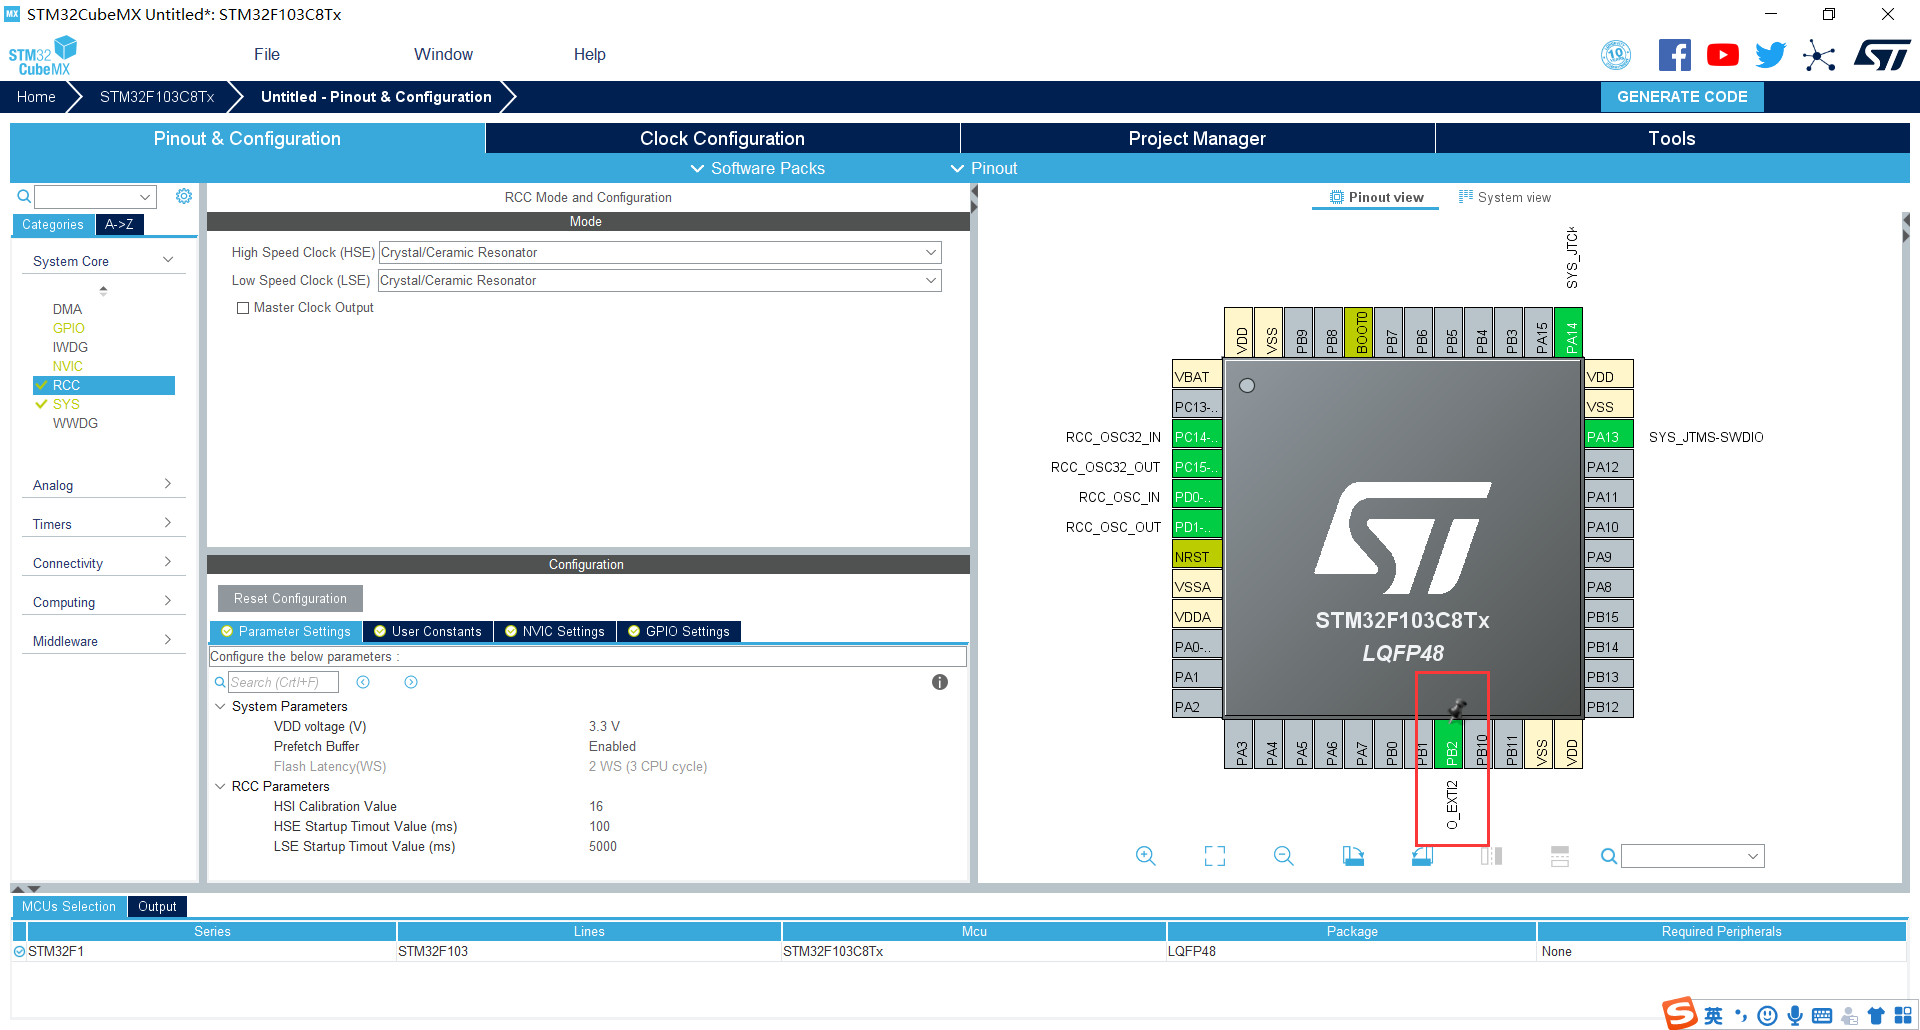The image size is (1920, 1030).
Task: Enable the Master Clock Output checkbox
Action: tap(243, 308)
